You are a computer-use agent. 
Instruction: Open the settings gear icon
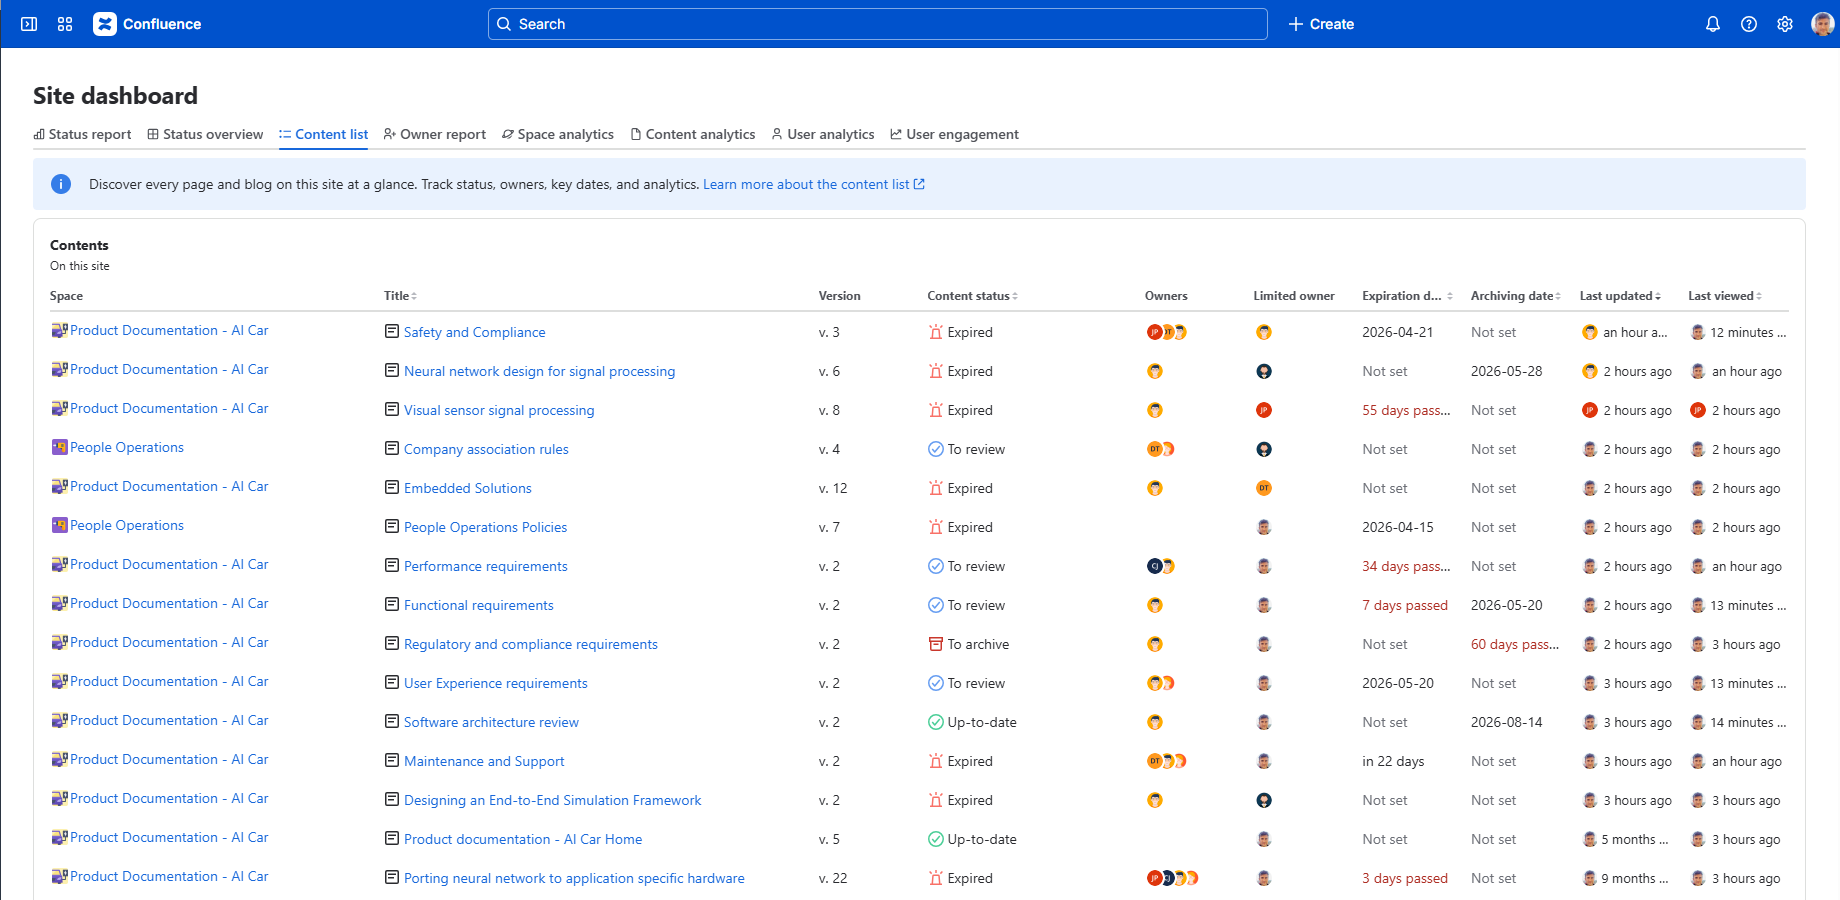point(1784,24)
